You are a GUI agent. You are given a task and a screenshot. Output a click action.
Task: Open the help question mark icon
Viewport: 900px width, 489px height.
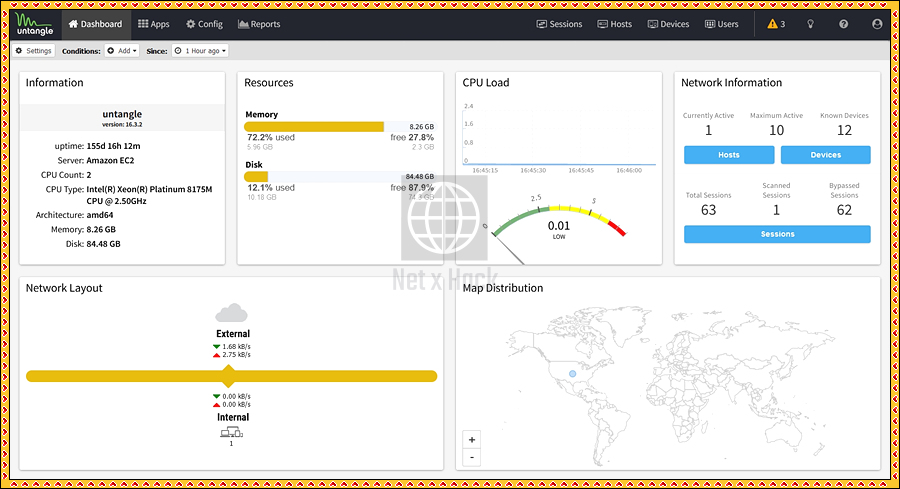843,24
